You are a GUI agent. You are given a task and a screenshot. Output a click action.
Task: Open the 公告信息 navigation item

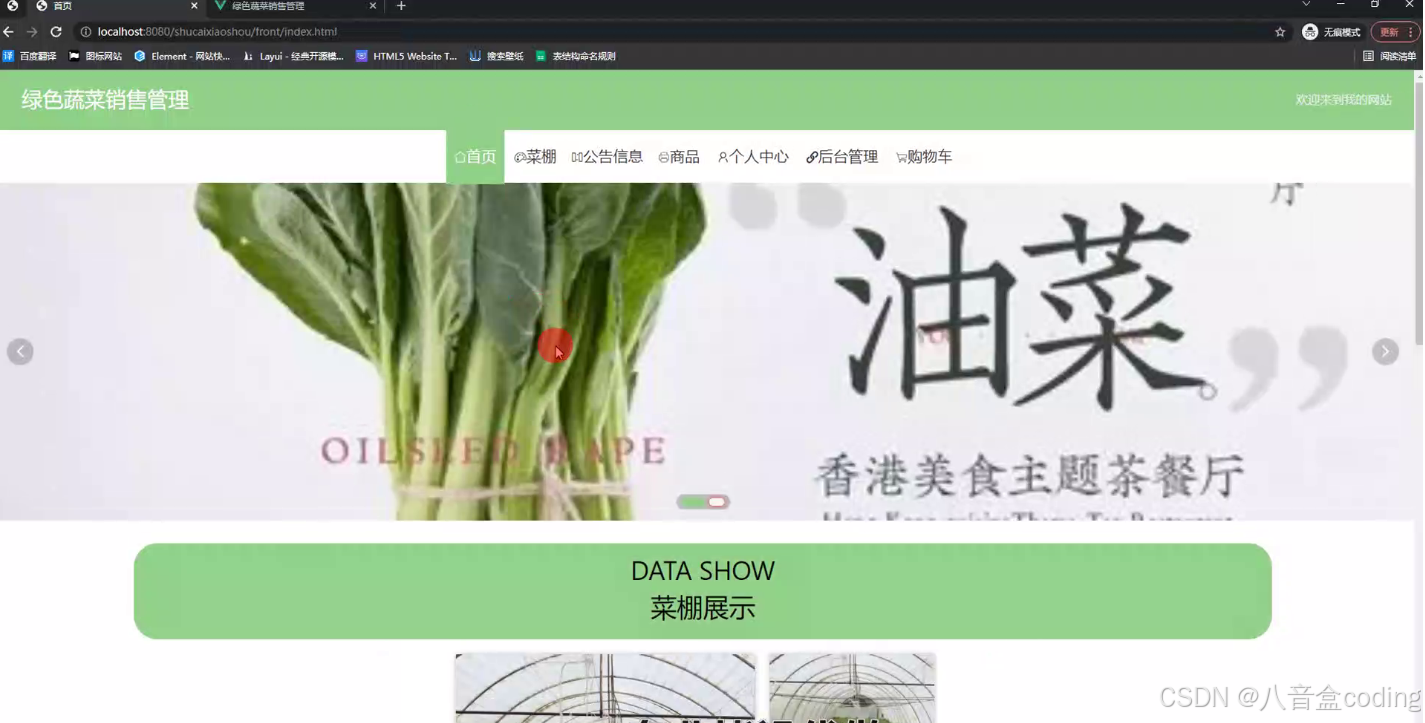pos(607,157)
